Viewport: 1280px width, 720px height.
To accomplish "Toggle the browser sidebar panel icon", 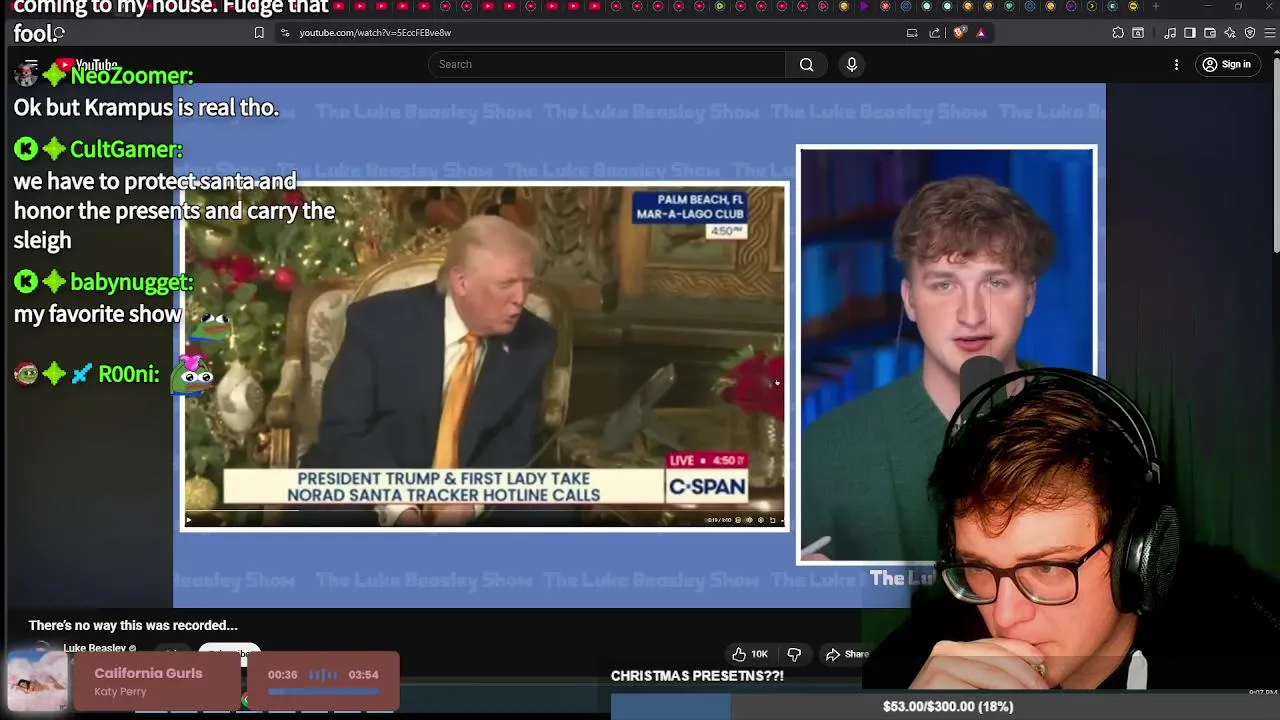I will tap(1190, 33).
